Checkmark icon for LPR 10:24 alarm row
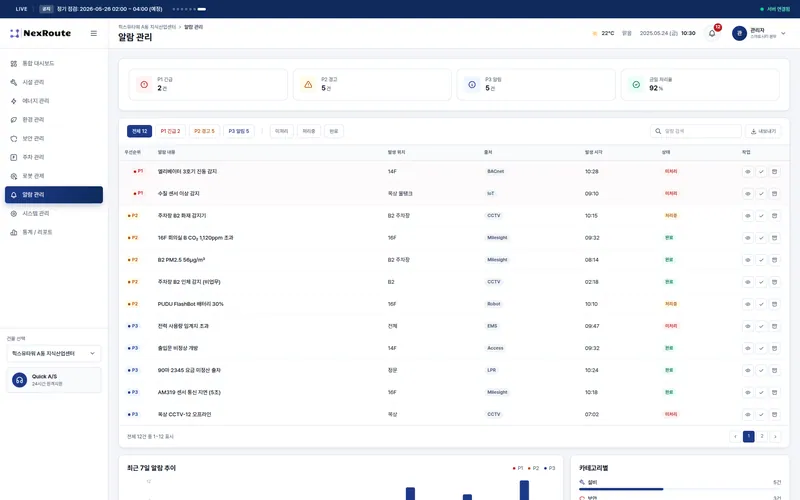800x500 pixels. click(x=761, y=370)
